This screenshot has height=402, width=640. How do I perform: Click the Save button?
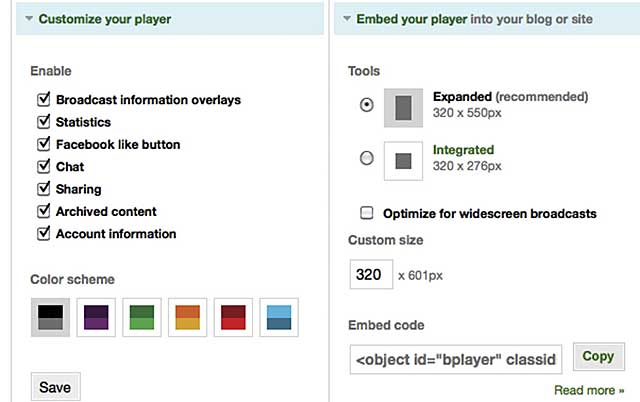(56, 387)
